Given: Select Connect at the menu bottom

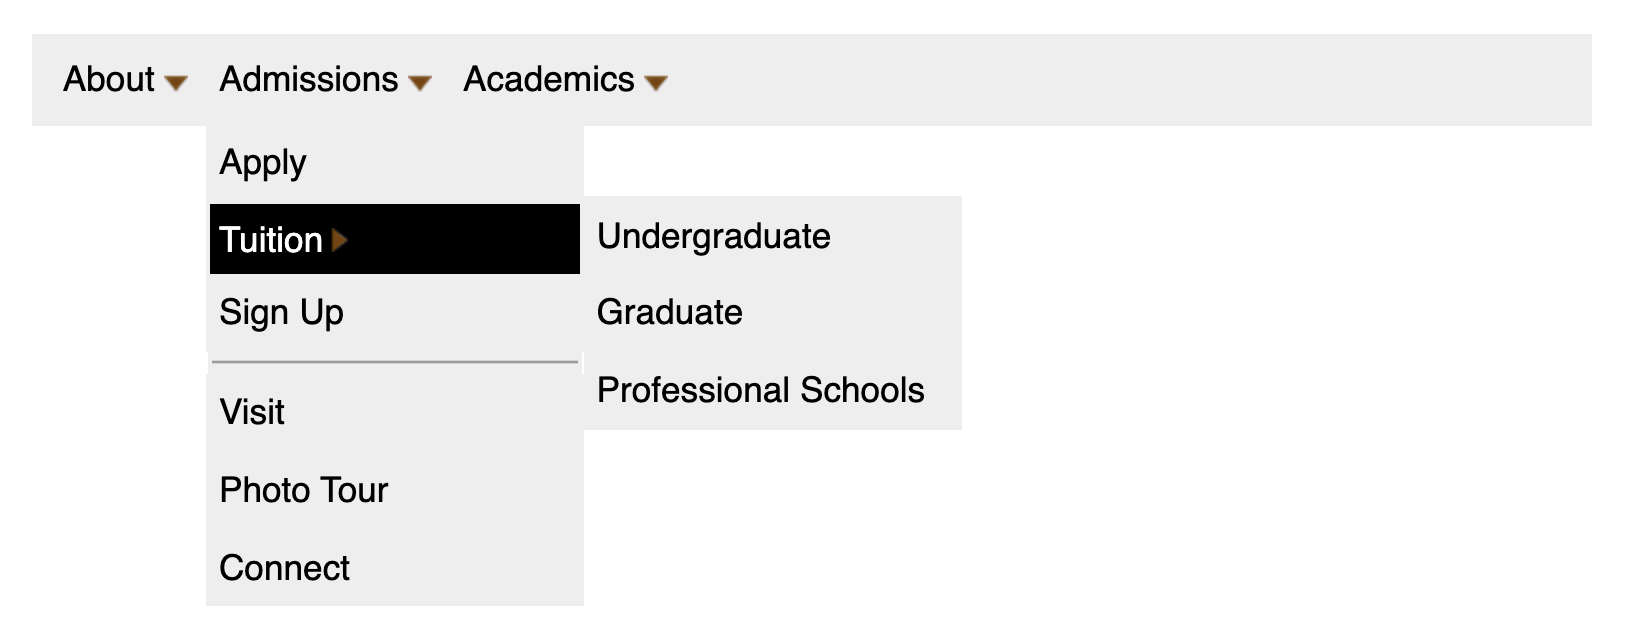Looking at the screenshot, I should pos(284,568).
